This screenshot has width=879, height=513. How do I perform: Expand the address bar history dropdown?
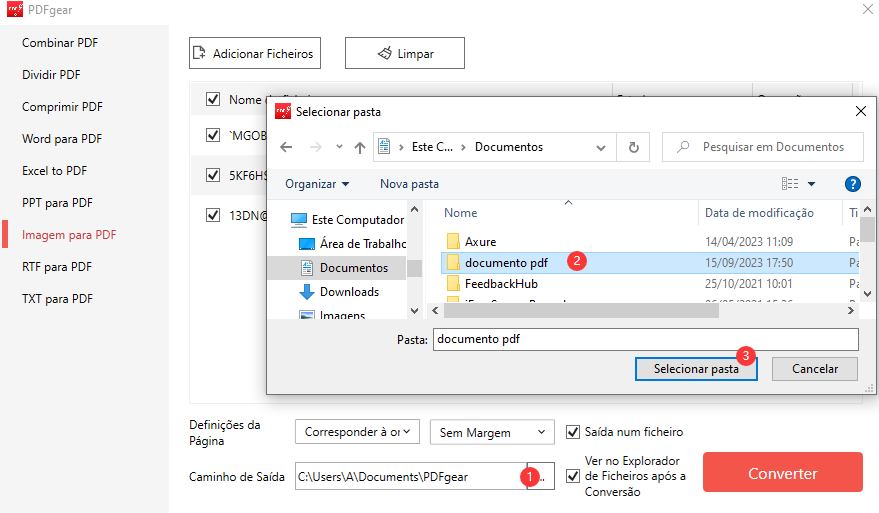(x=601, y=147)
